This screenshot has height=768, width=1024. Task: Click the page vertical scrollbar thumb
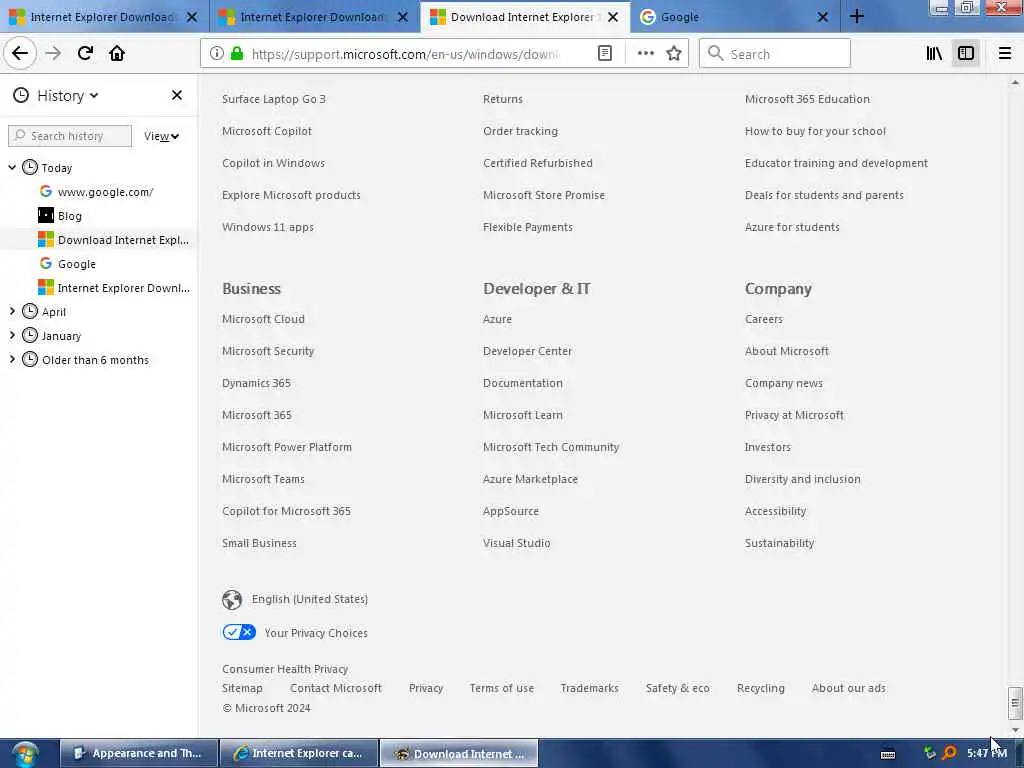click(1014, 703)
